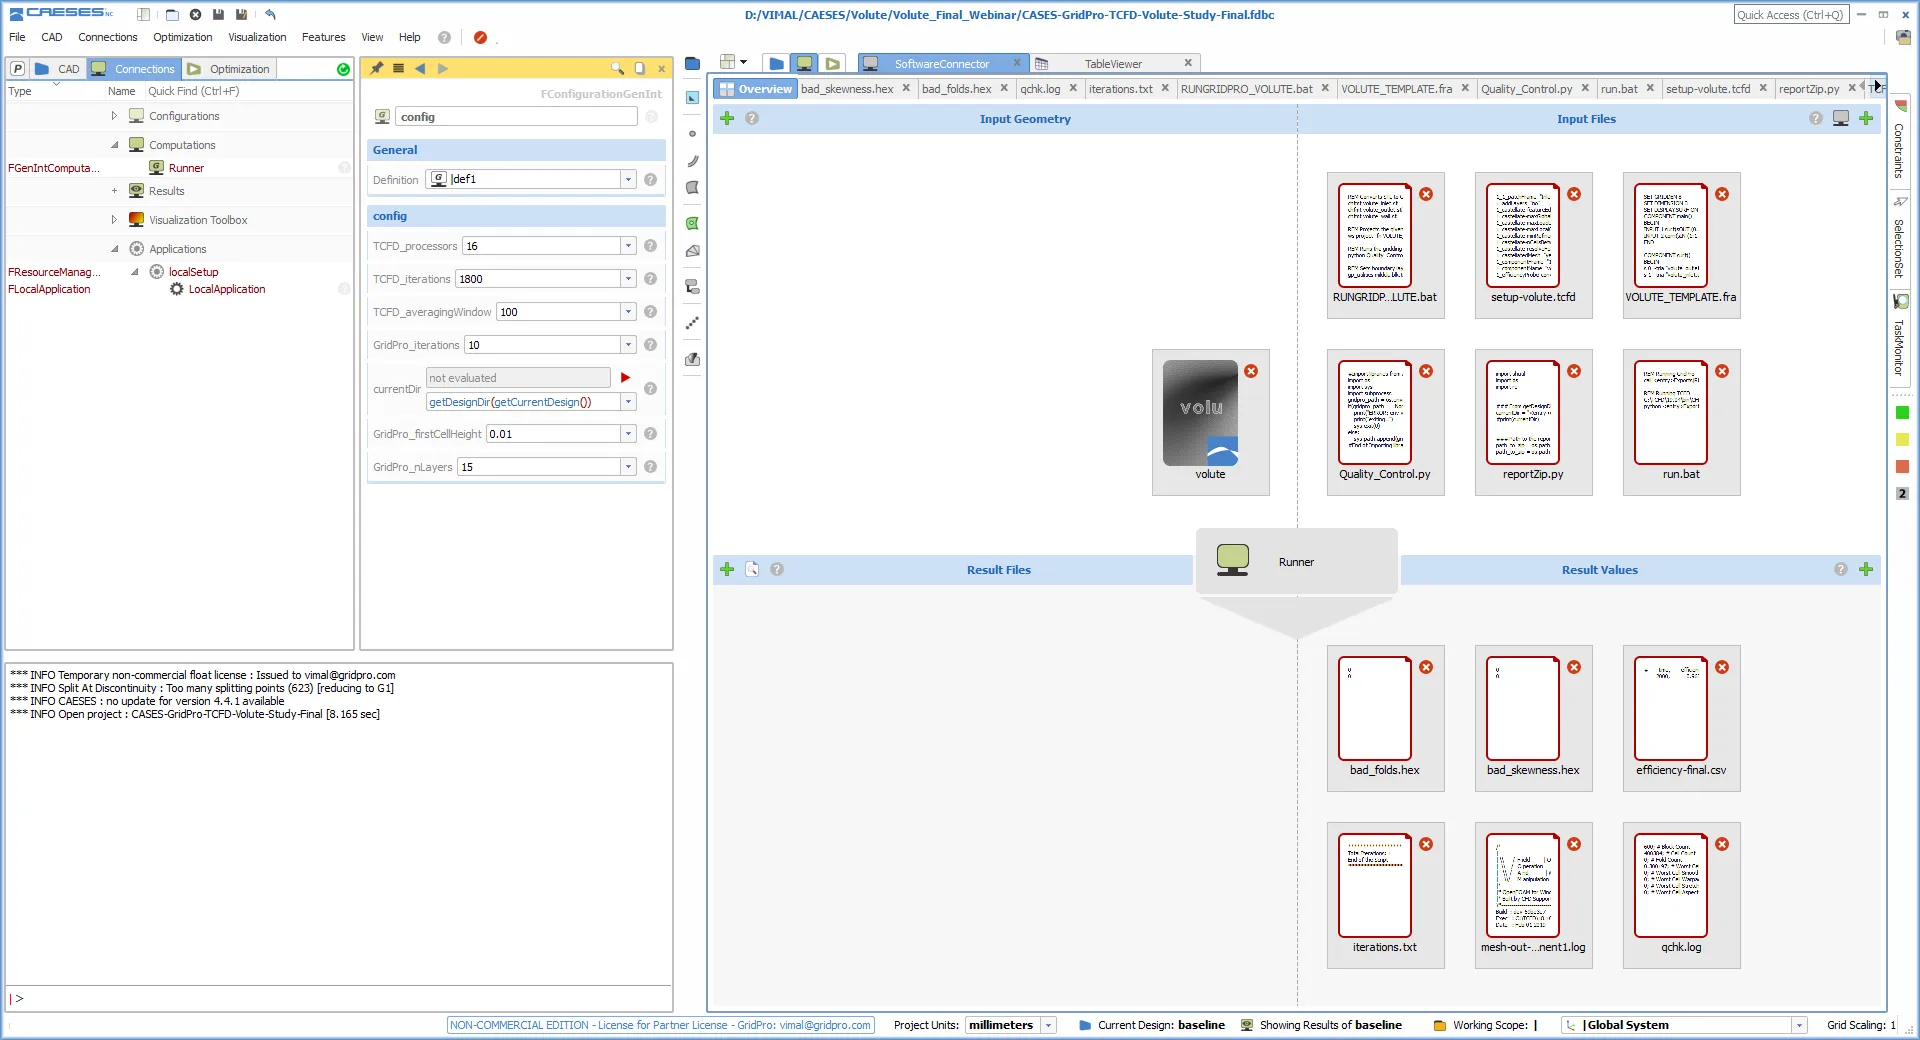Click the open project folder icon in top toolbar
The height and width of the screenshot is (1040, 1920).
(172, 15)
